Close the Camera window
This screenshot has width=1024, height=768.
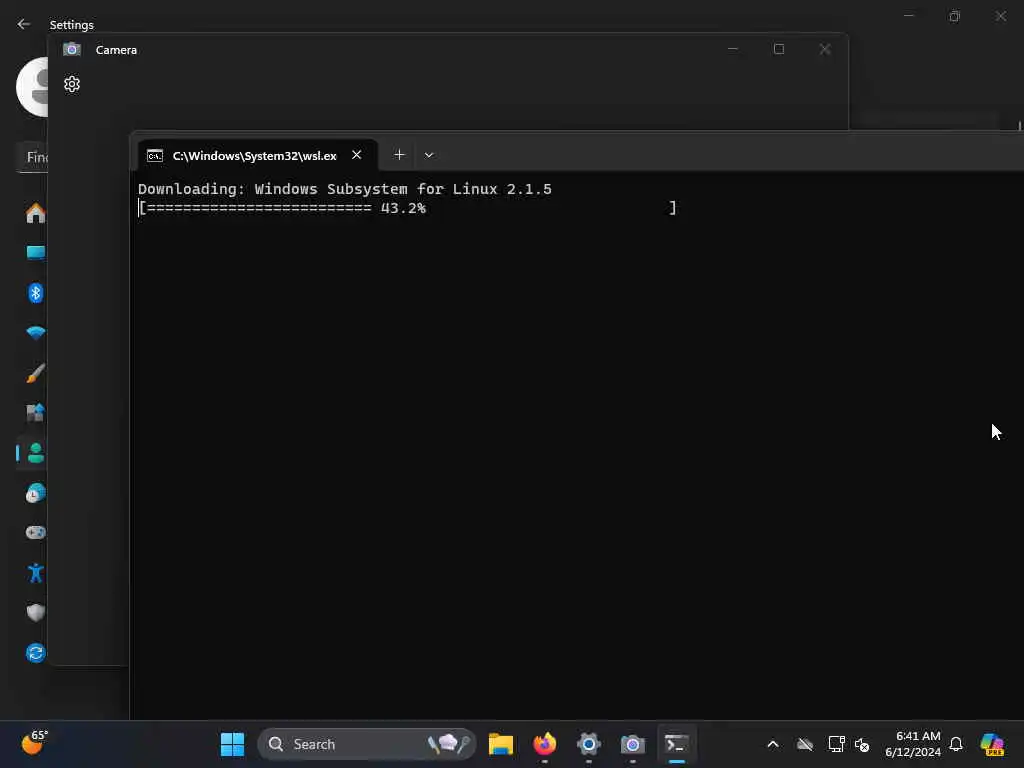[825, 49]
